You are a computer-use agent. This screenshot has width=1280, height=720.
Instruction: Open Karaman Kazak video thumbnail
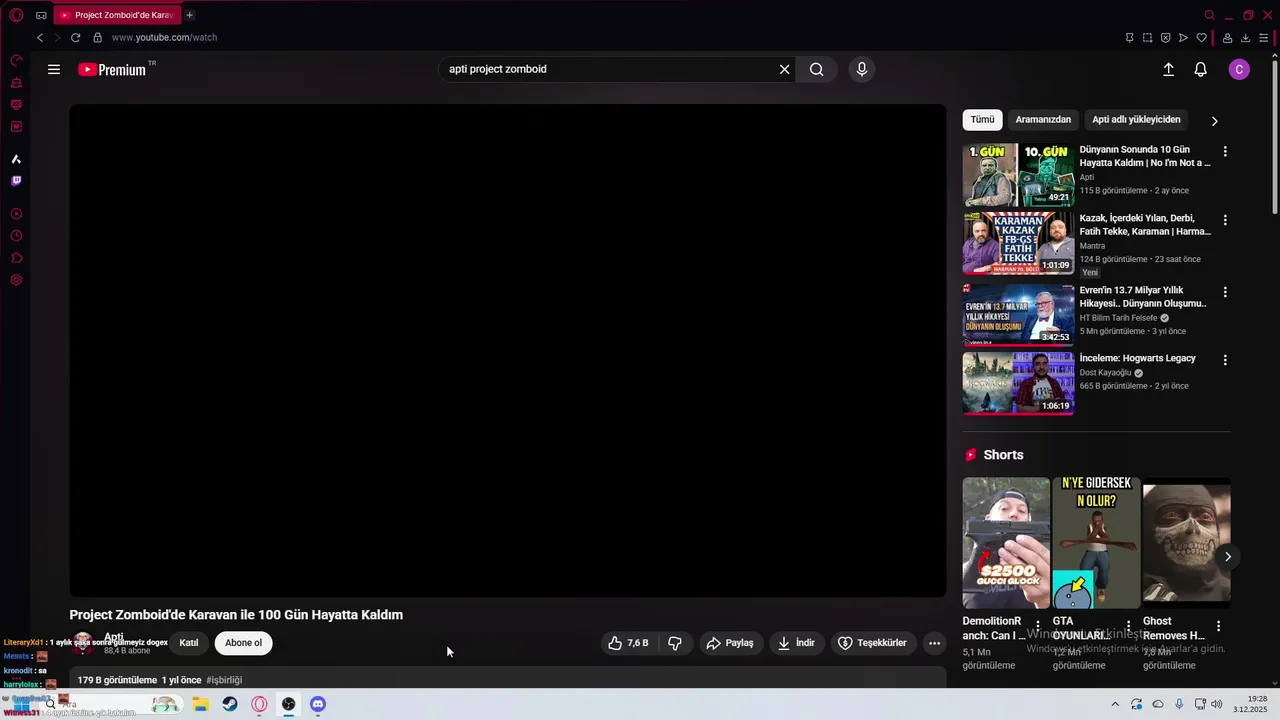pyautogui.click(x=1018, y=243)
